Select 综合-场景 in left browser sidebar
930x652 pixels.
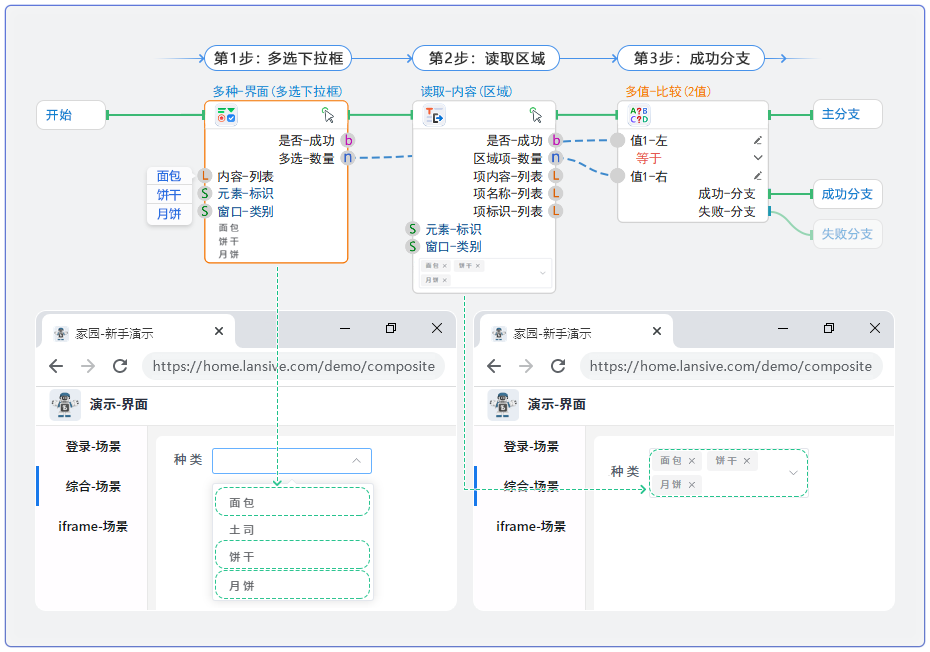coord(93,487)
